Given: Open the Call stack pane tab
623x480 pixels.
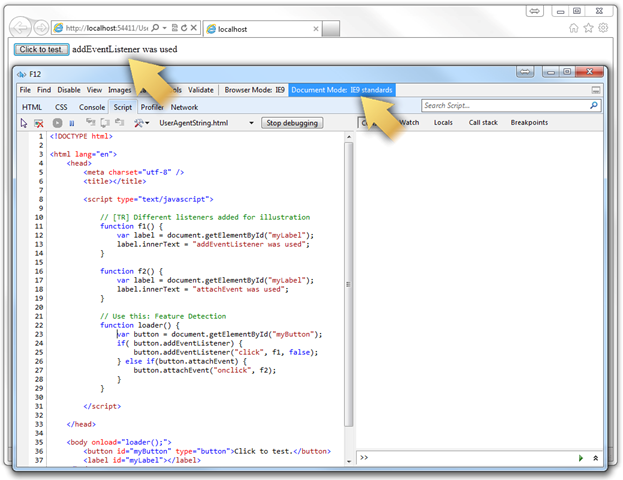Looking at the screenshot, I should tap(483, 123).
